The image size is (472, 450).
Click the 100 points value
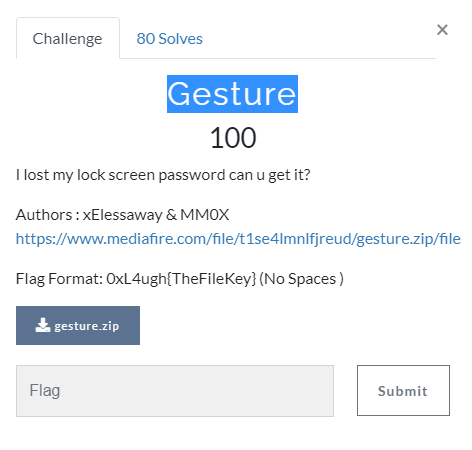click(233, 138)
